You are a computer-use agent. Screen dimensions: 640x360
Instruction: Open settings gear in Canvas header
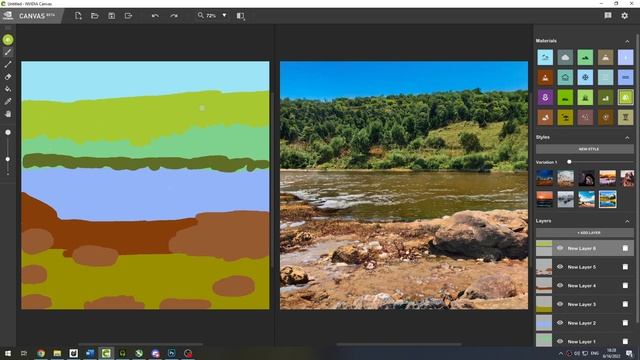pos(624,16)
